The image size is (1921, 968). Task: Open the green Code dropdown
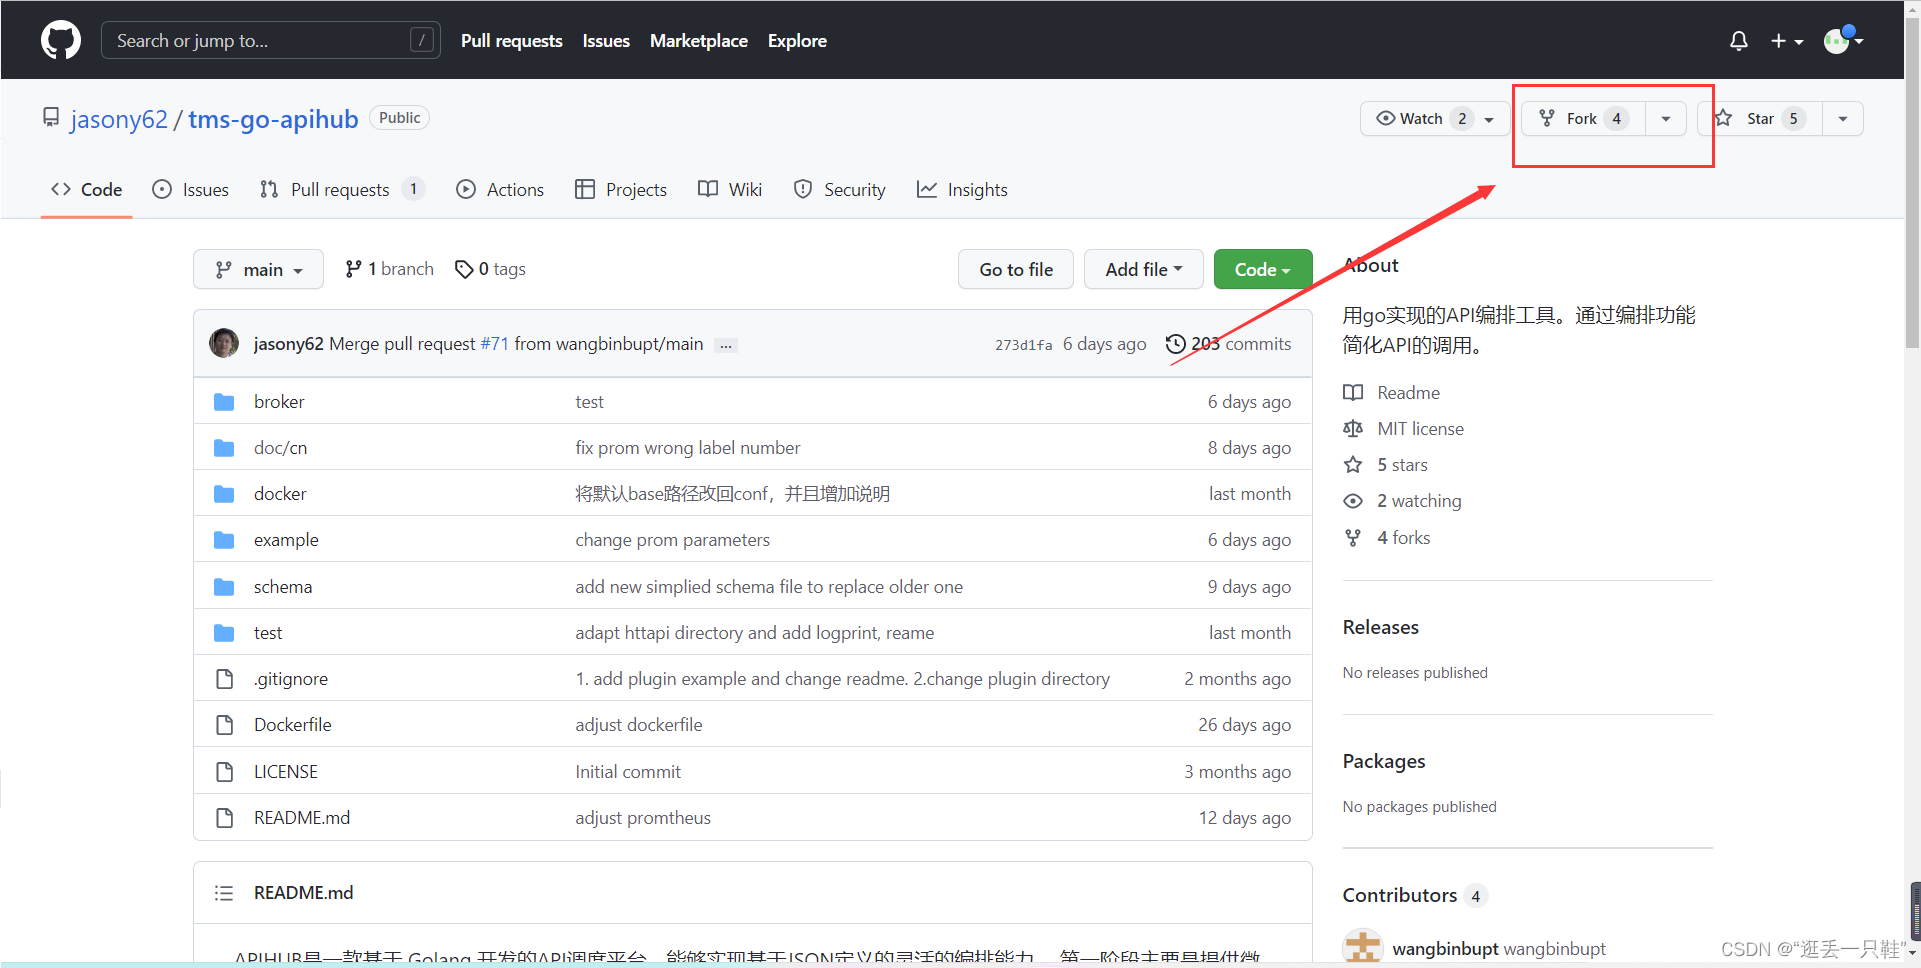[1263, 269]
